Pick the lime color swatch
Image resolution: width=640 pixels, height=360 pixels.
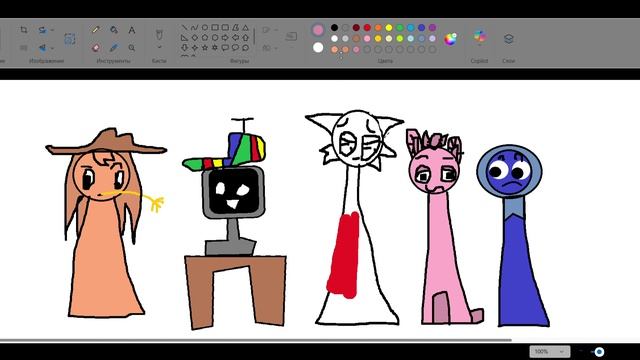[400, 39]
